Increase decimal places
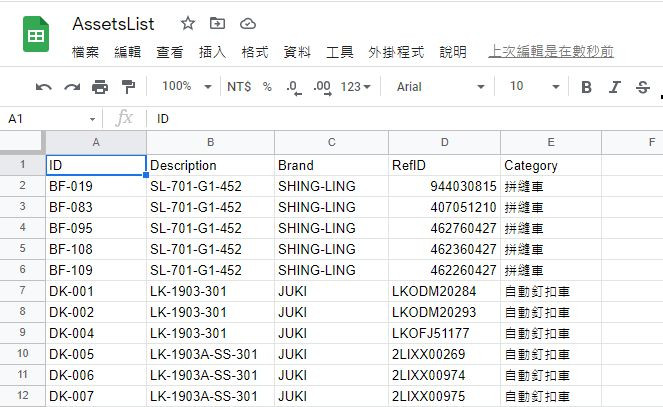 (322, 87)
